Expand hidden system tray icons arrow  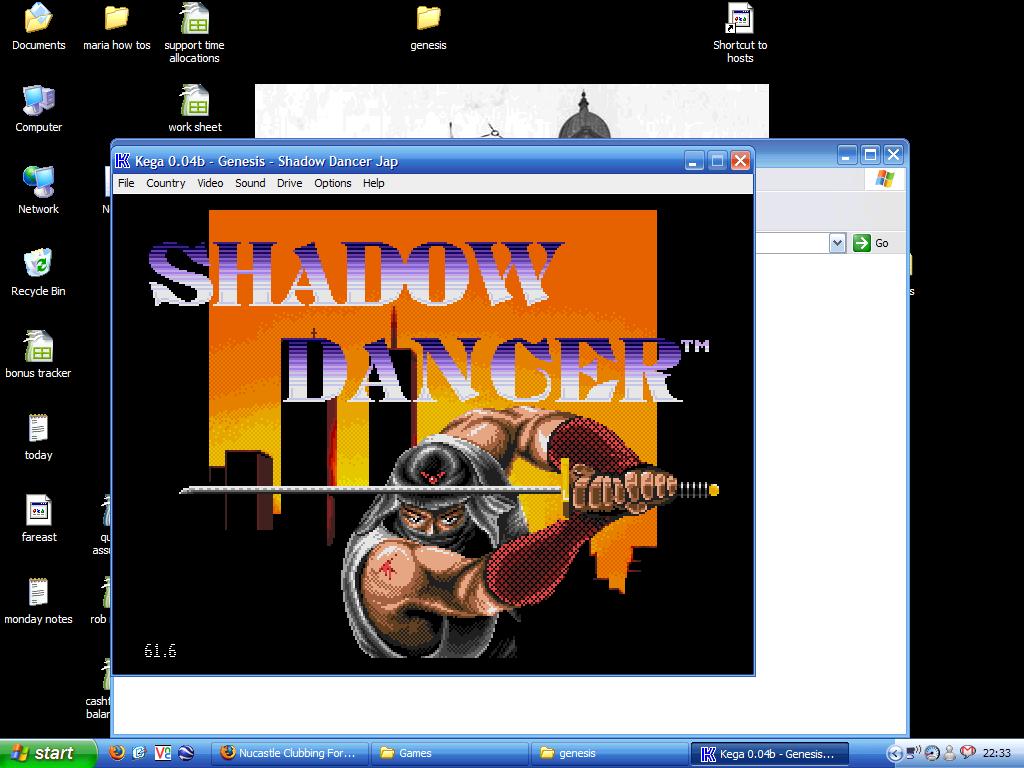[895, 753]
